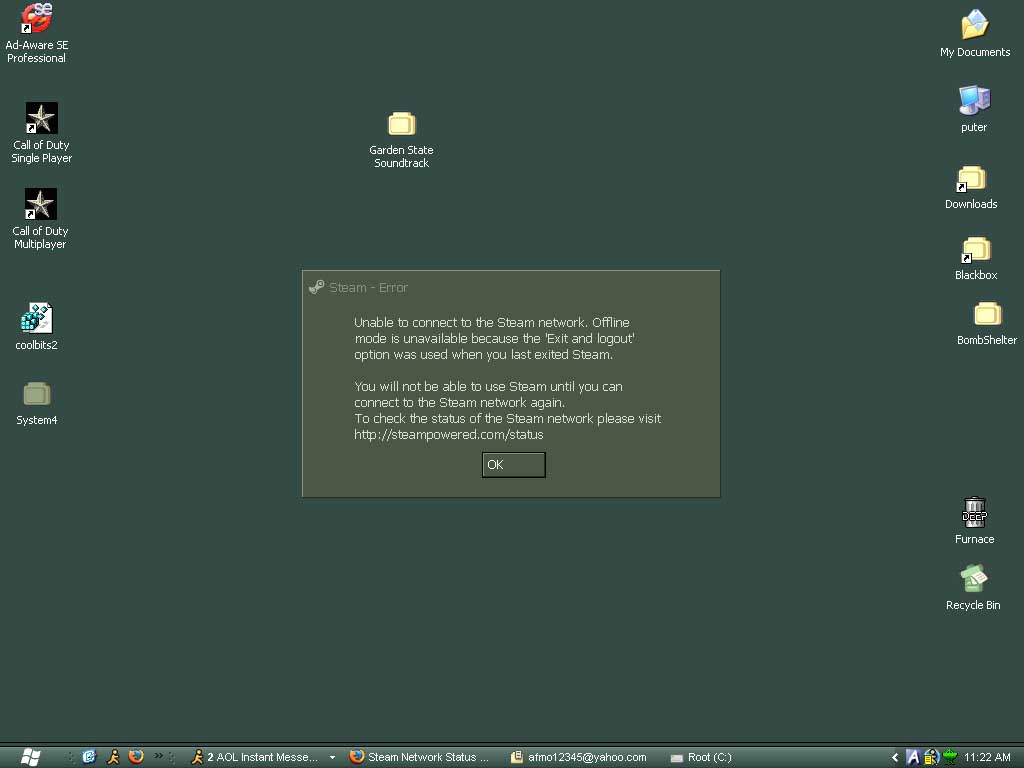Click the 'Steam - Error' title bar text
This screenshot has width=1024, height=768.
[368, 287]
